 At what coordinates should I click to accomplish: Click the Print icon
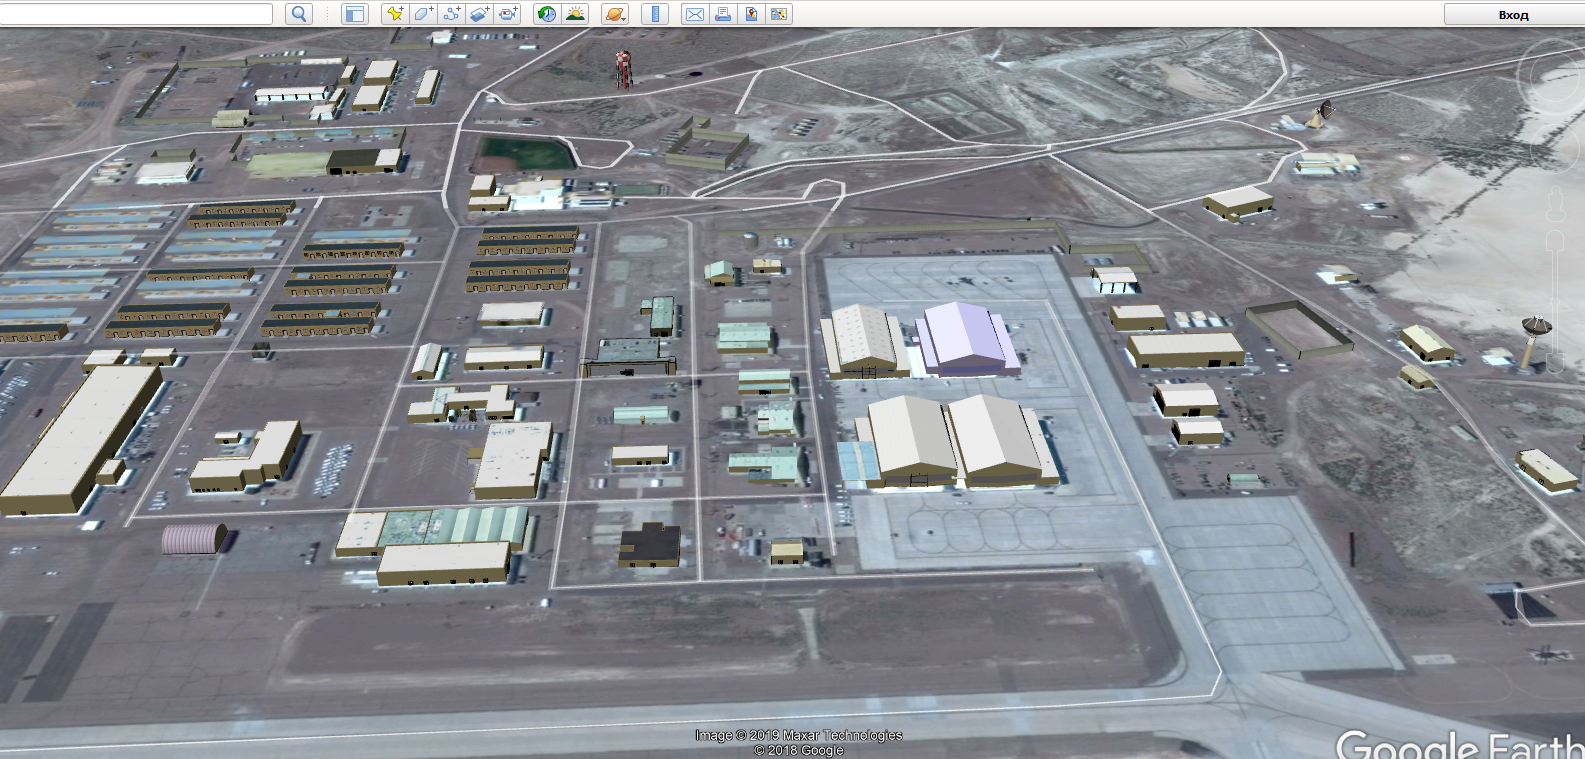(722, 14)
